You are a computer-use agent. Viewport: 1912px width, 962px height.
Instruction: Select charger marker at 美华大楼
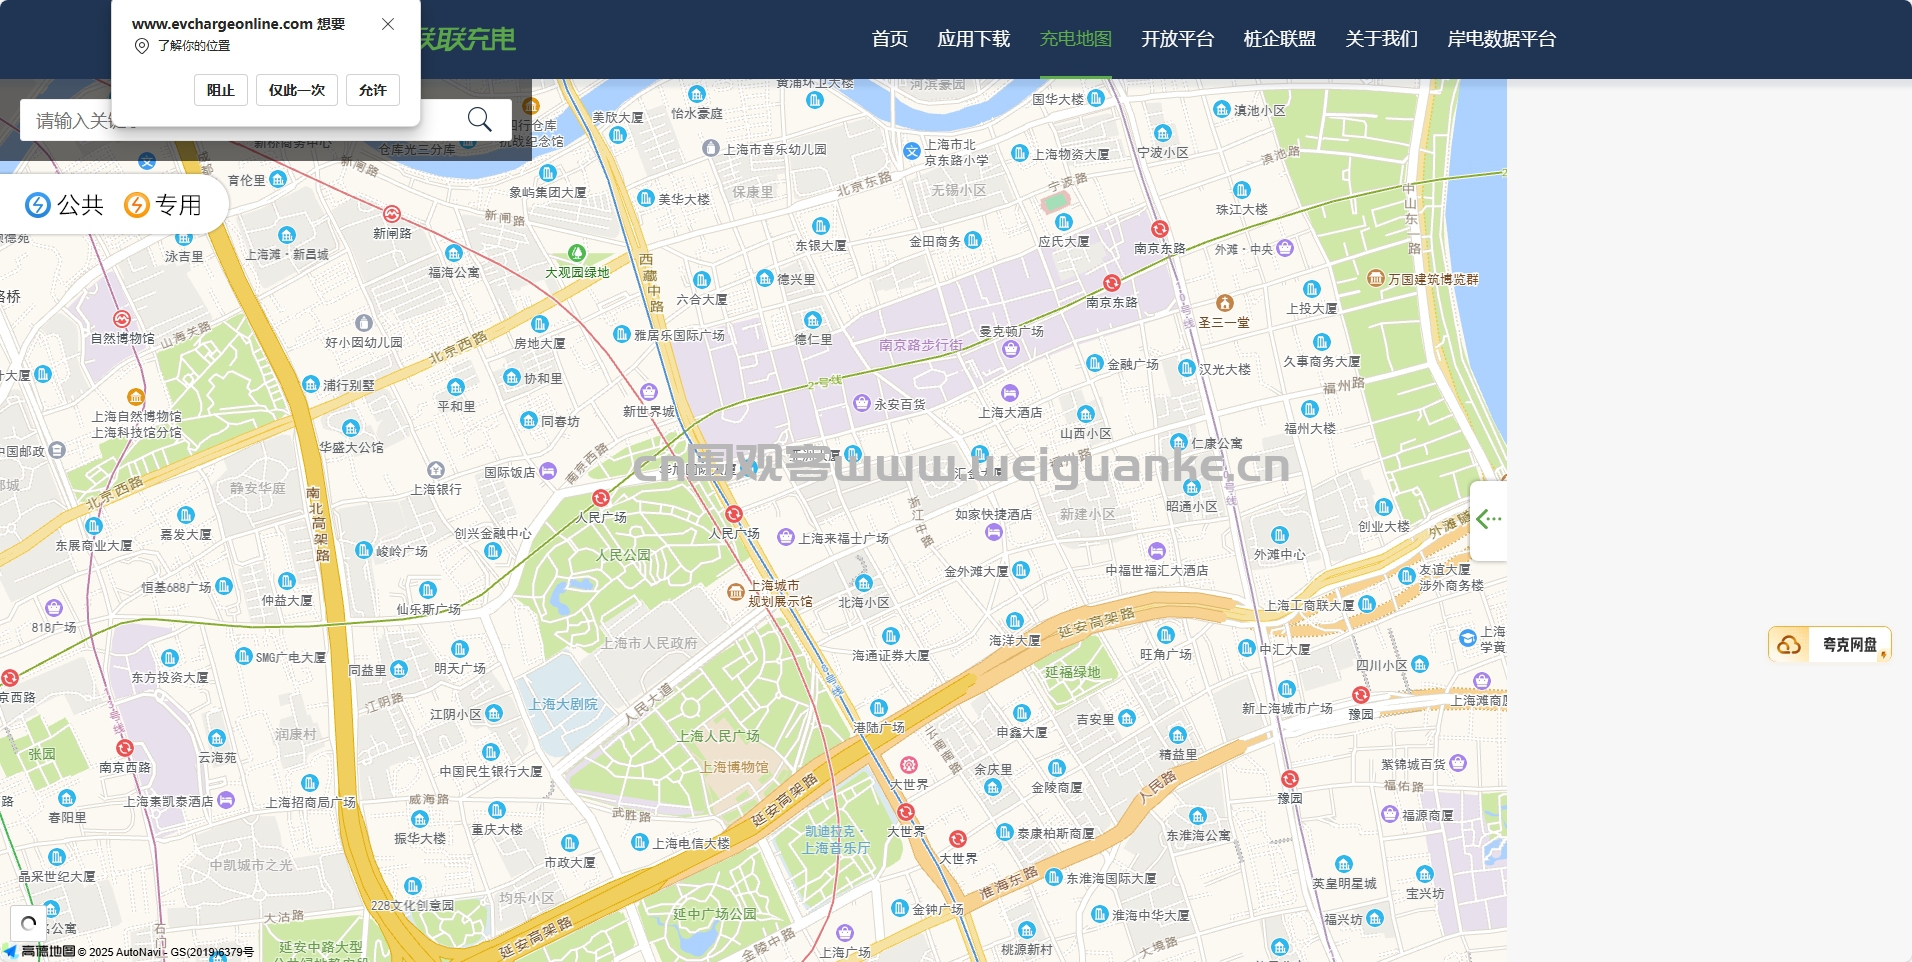point(646,198)
